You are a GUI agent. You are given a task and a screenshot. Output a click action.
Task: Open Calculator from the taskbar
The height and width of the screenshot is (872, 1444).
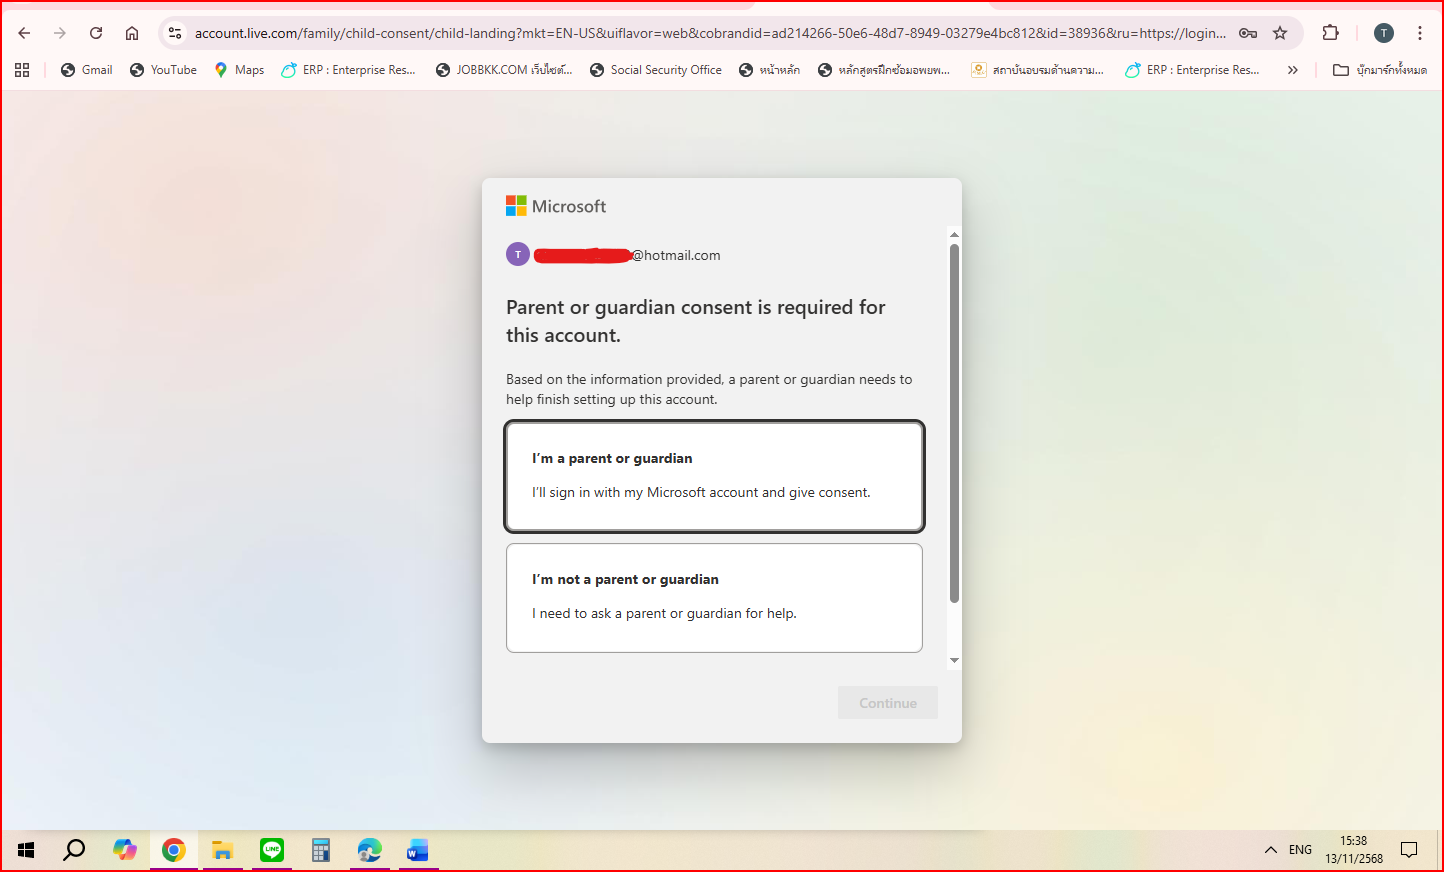(x=320, y=850)
